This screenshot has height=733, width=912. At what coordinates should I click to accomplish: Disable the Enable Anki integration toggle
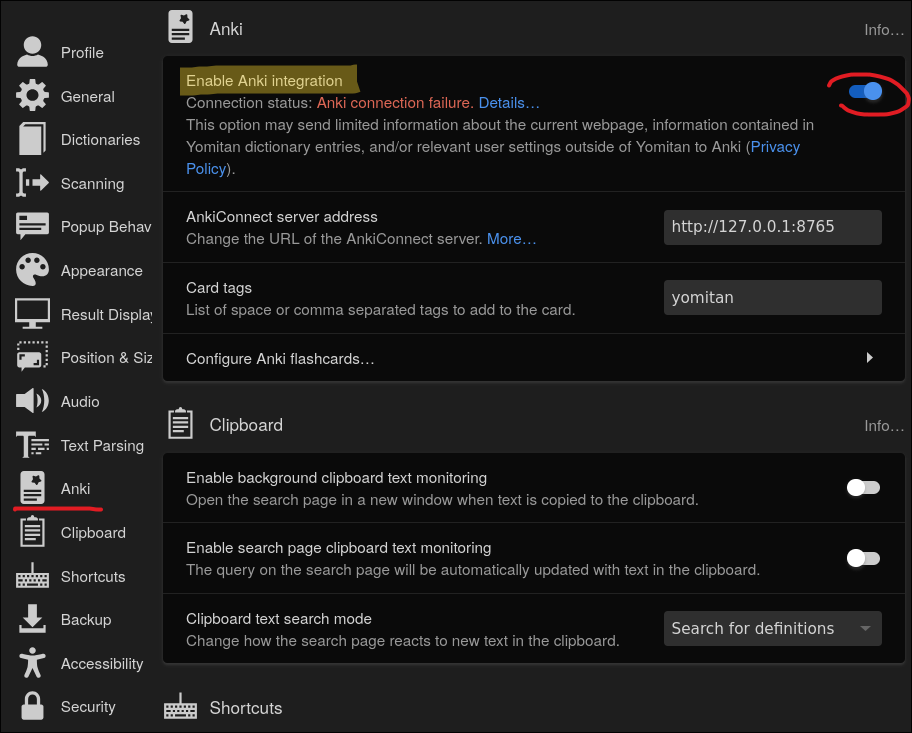click(865, 92)
